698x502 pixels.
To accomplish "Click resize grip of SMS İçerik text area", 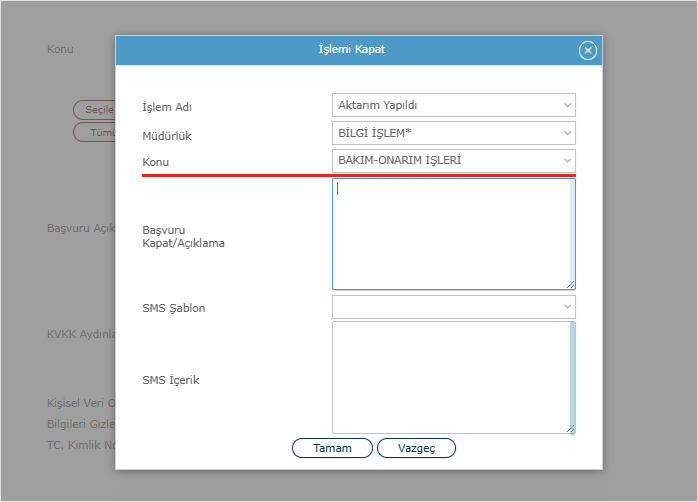I will click(570, 428).
